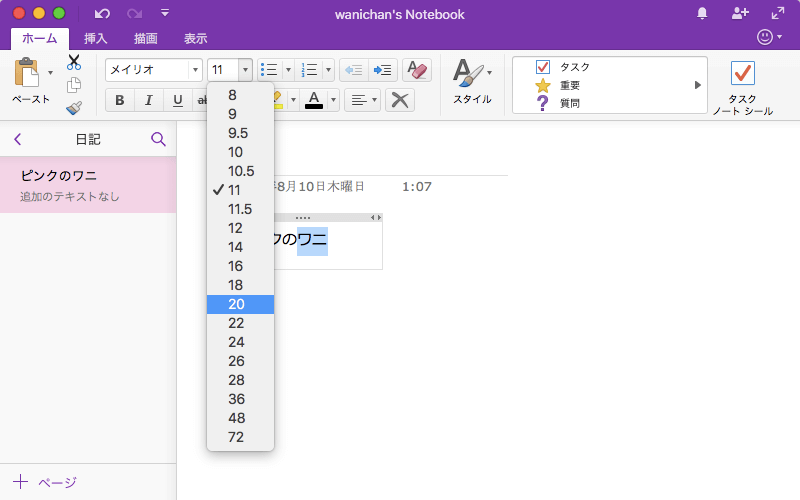Screen dimensions: 800x500
Task: Choose font size 36
Action: pyautogui.click(x=240, y=399)
